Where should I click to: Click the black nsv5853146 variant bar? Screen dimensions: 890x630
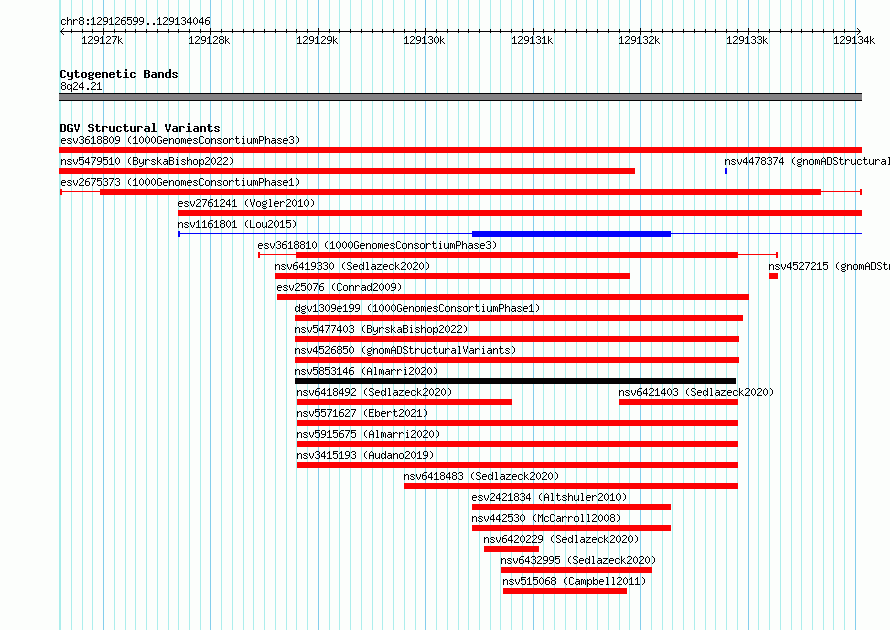point(515,381)
